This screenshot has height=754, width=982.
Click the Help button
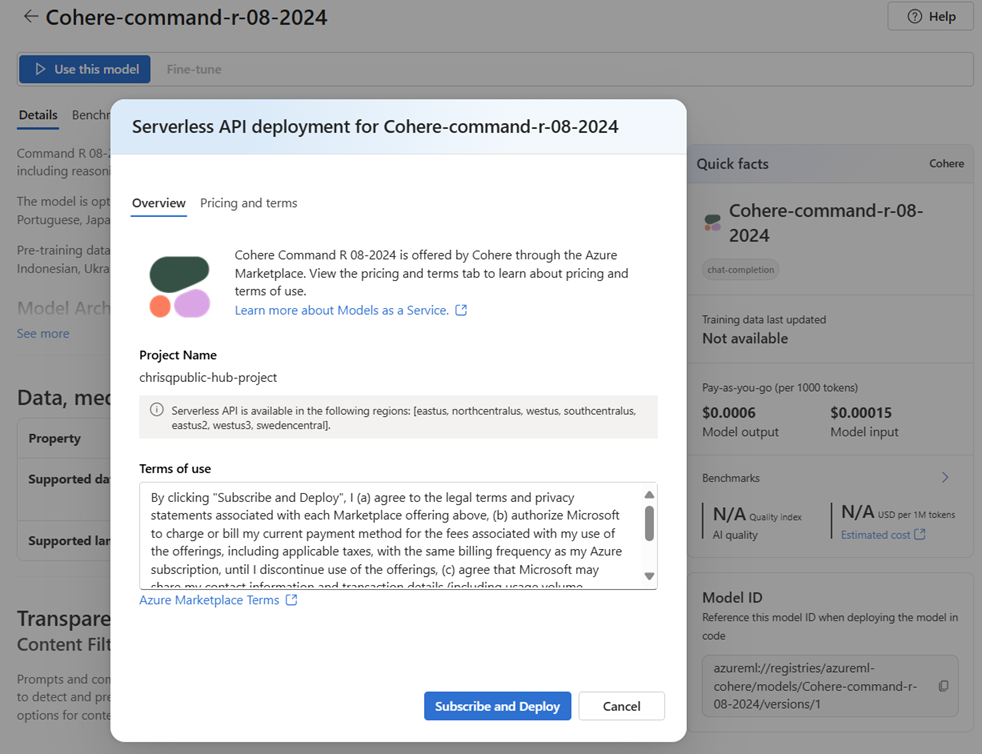click(930, 17)
